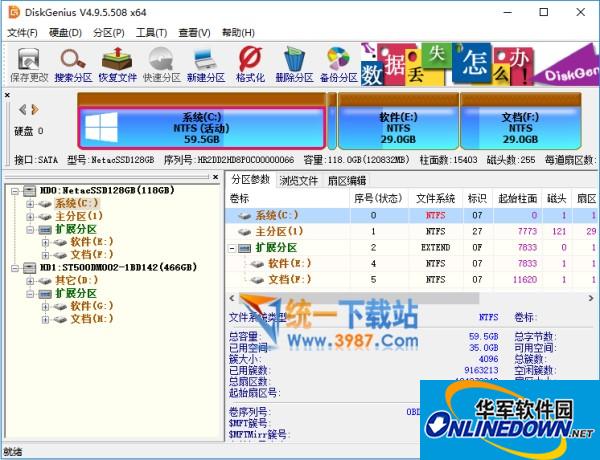Viewport: 600px width, 460px height.
Task: Click start cylinder value 11620
Action: [525, 280]
